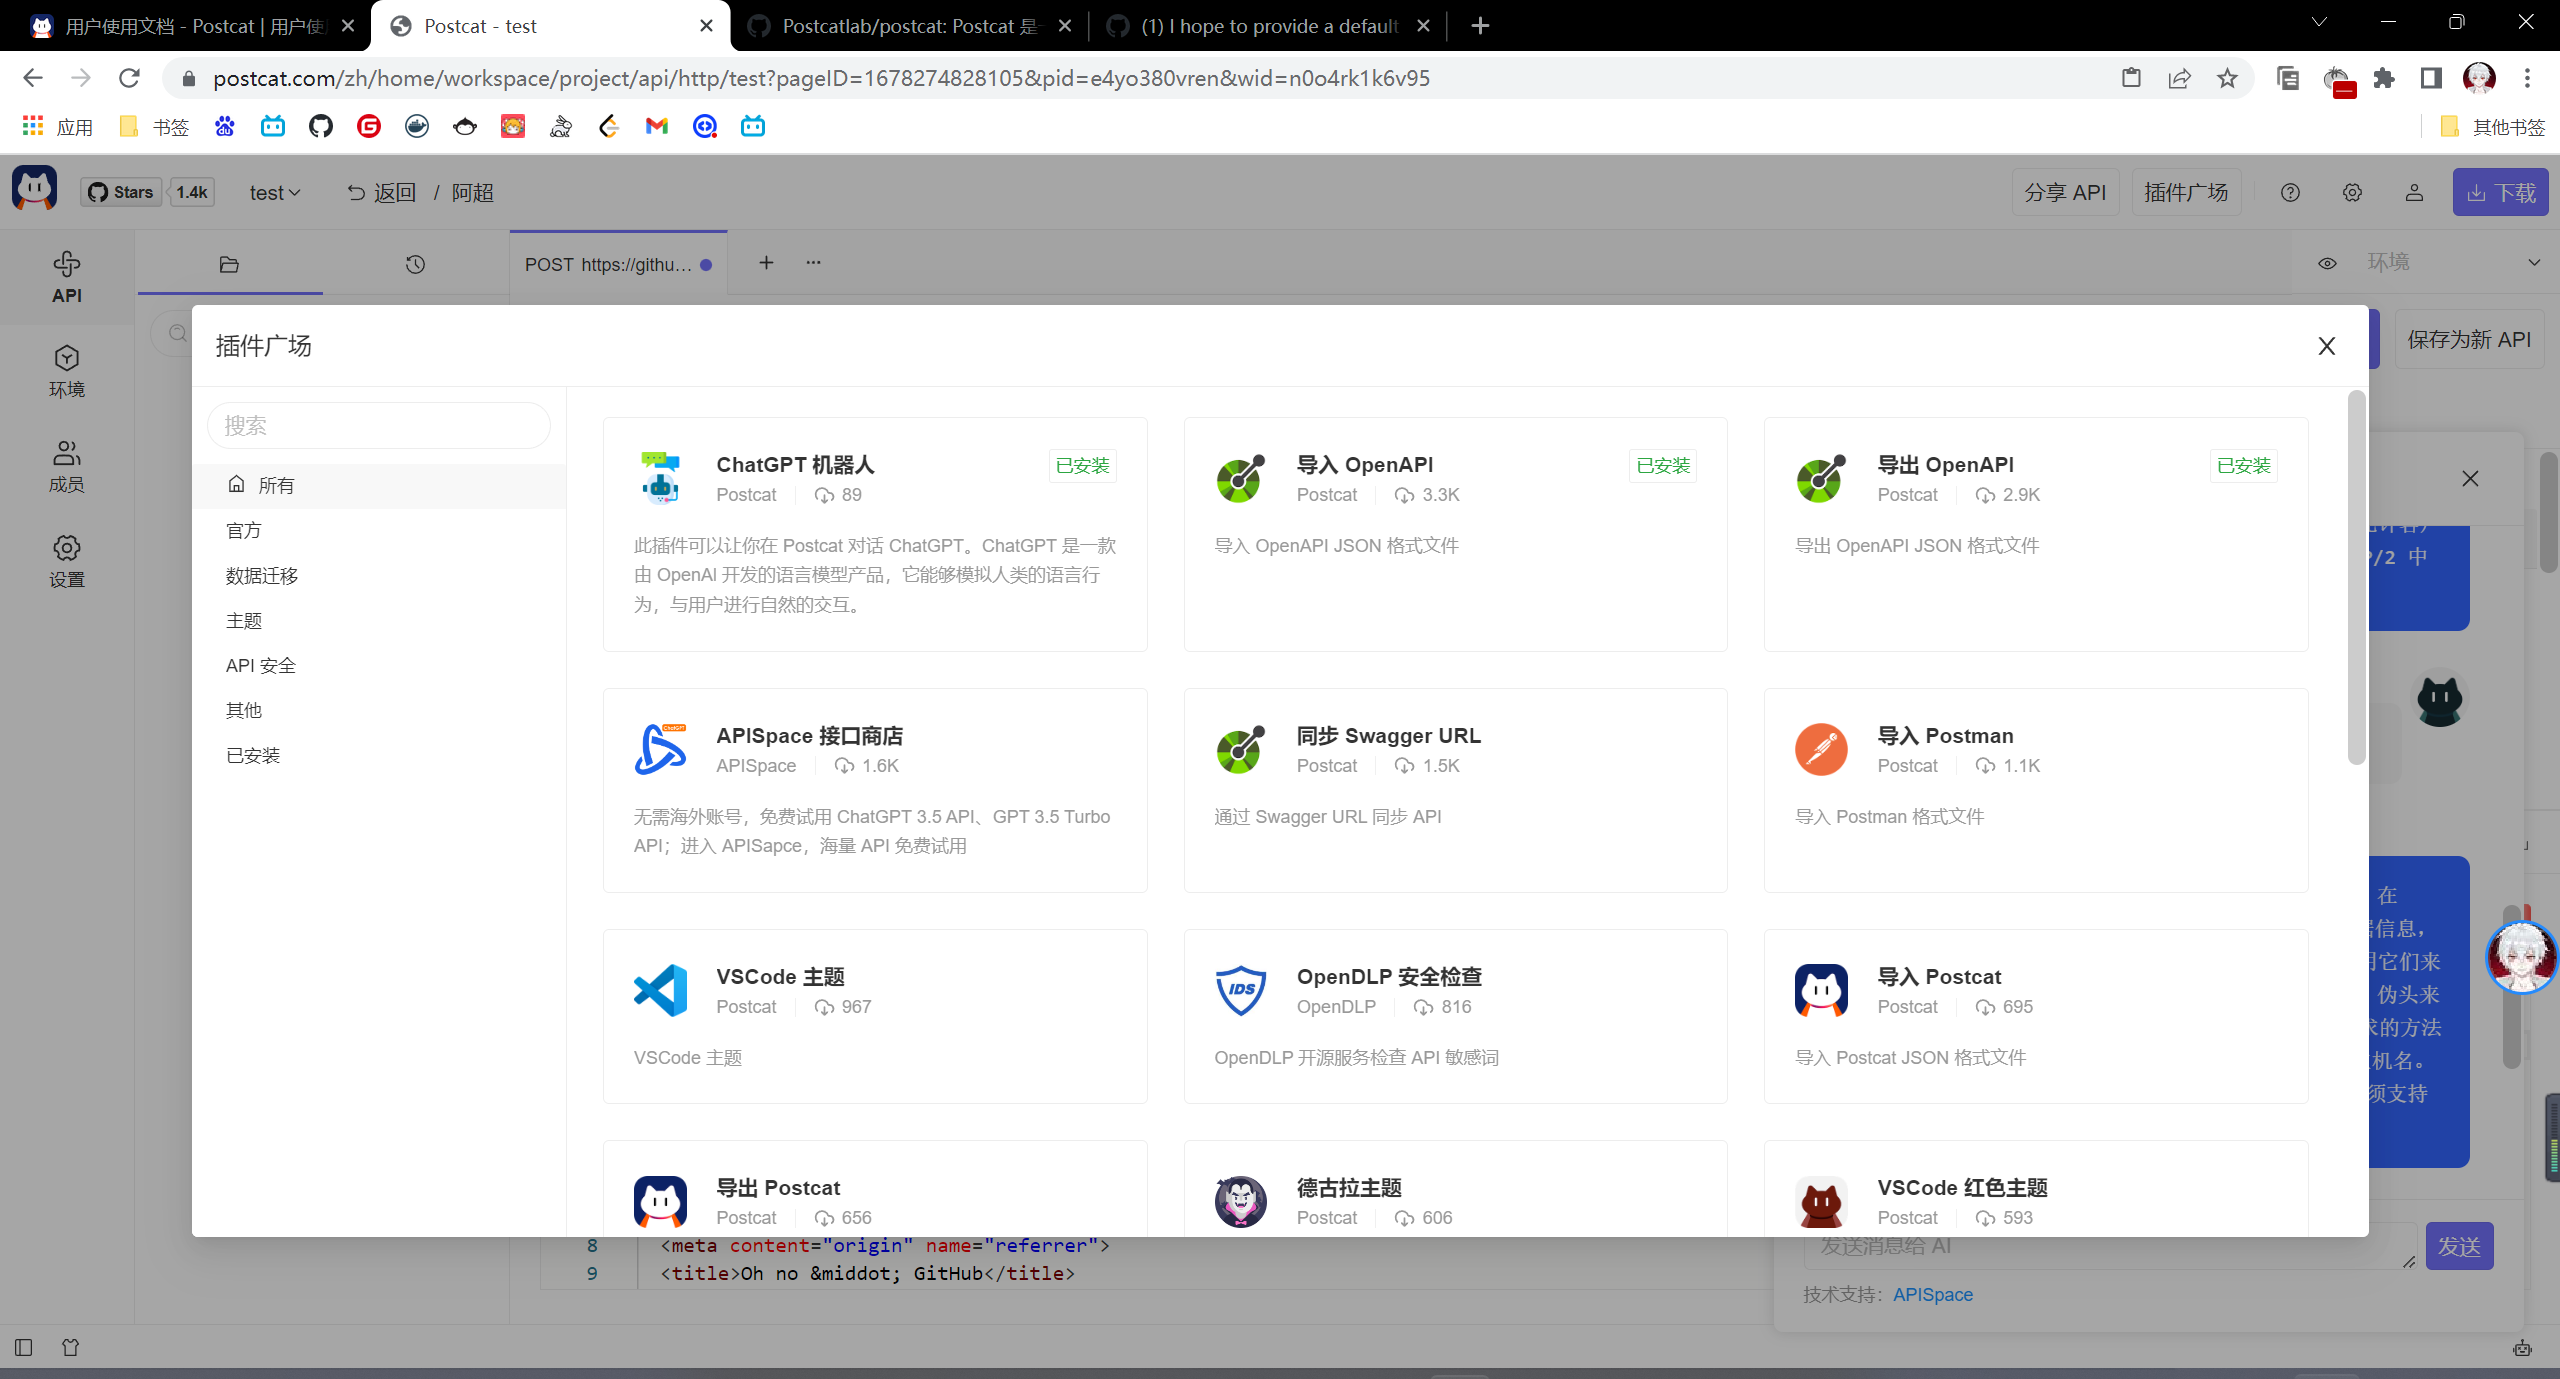Click the APISpace 接口商店 logo icon

(x=660, y=749)
